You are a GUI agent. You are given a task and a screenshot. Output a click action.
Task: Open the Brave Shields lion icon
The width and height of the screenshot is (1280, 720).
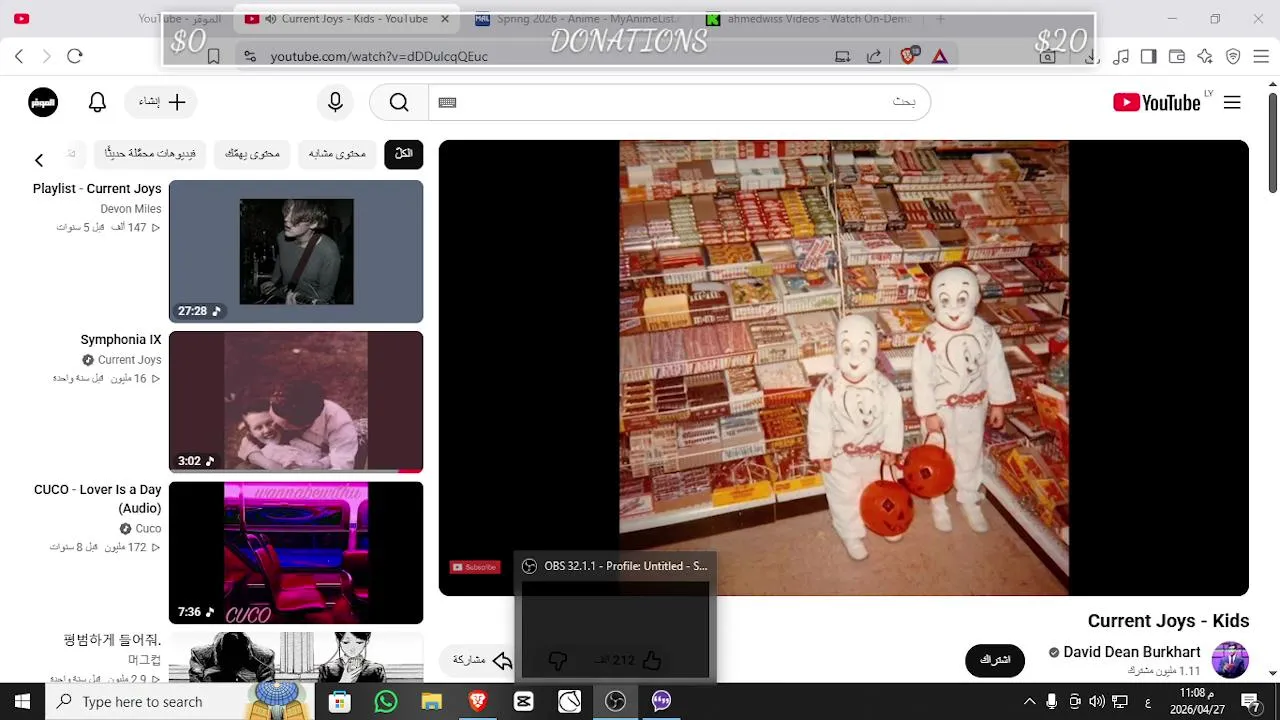click(x=908, y=57)
